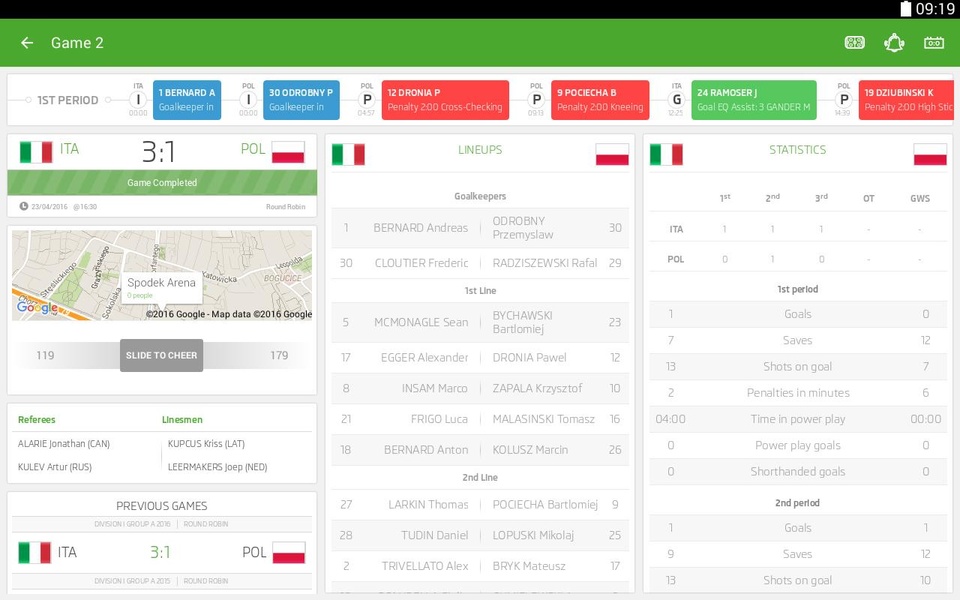Image resolution: width=960 pixels, height=600 pixels.
Task: Select the G goal marker on the timeline
Action: click(677, 99)
